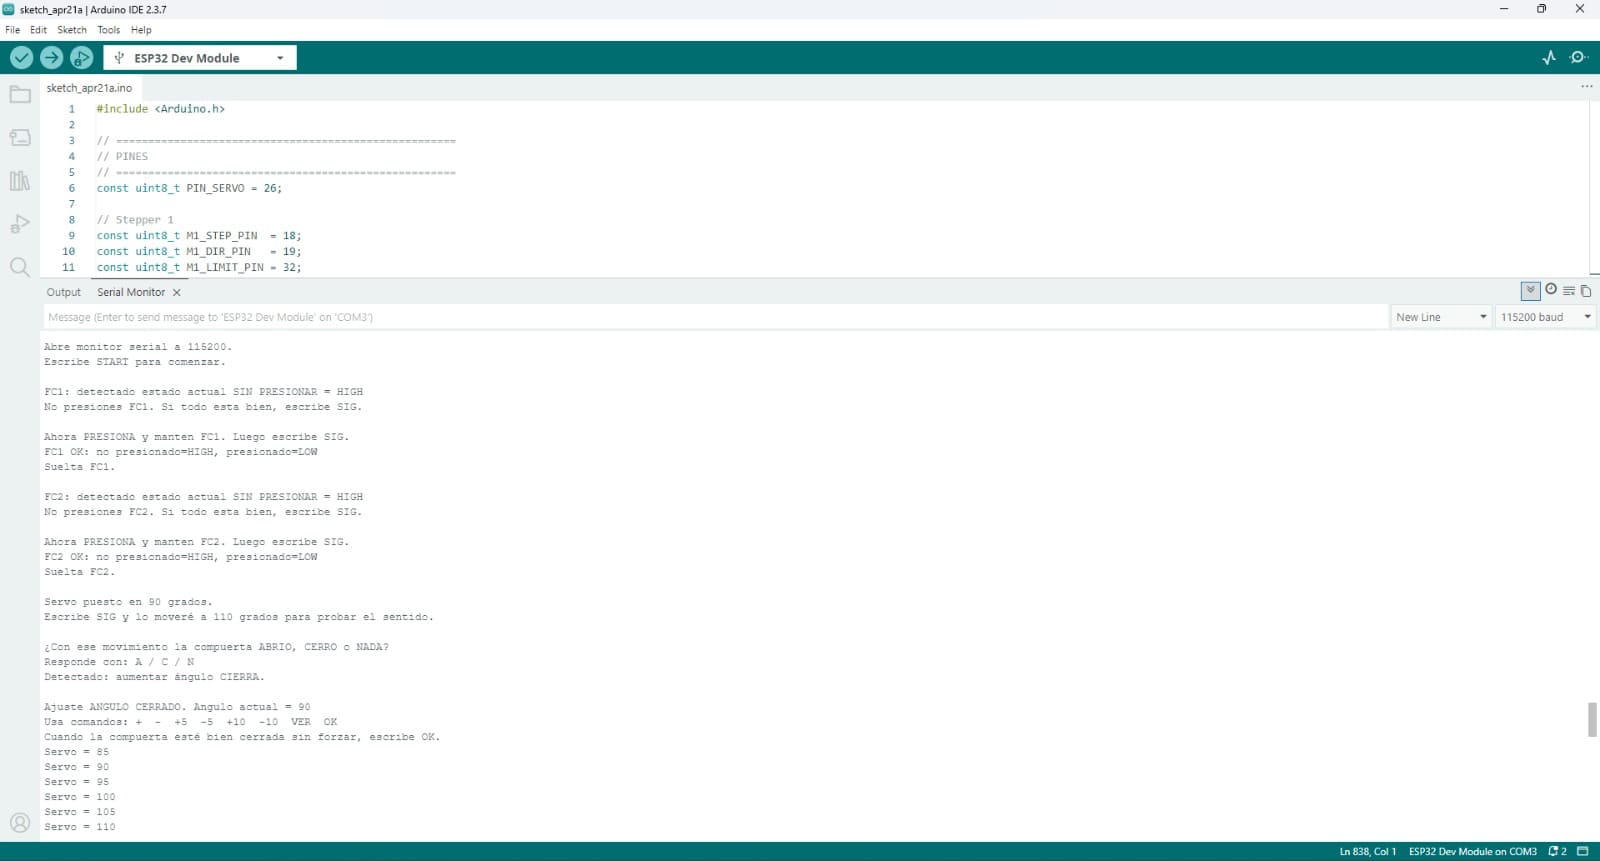Start debugging with the Debug icon
Viewport: 1600px width, 861px height.
[x=81, y=58]
